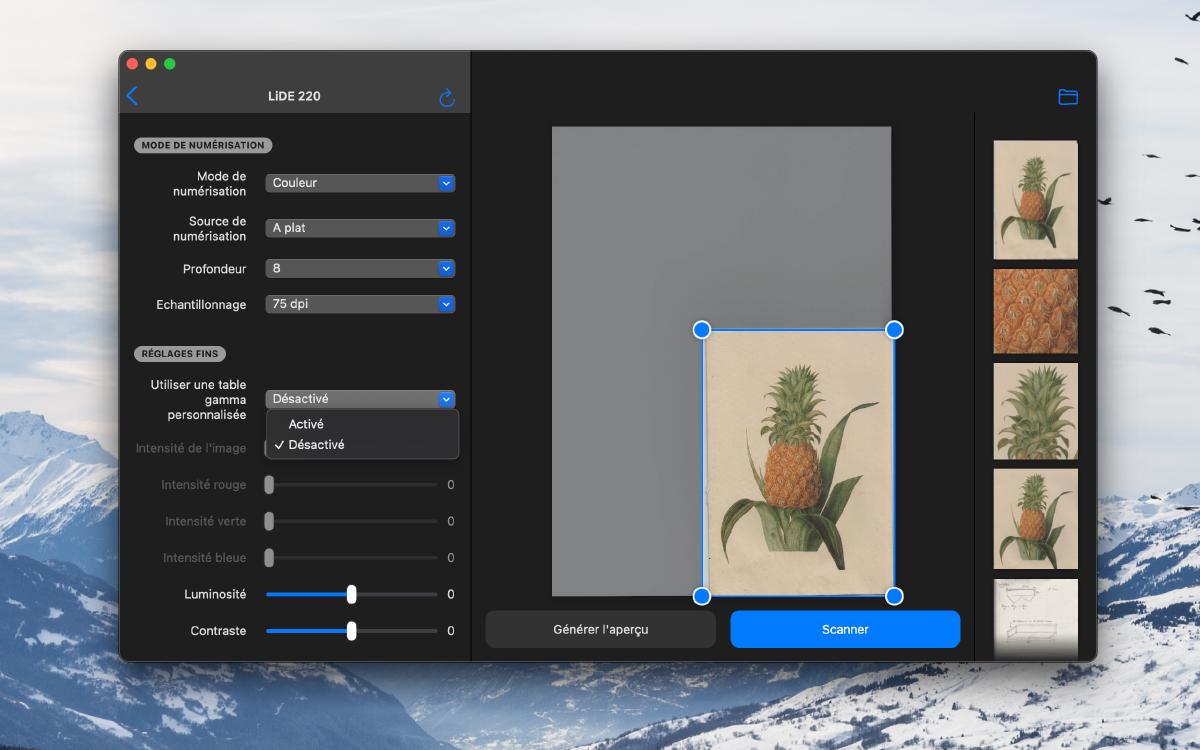The height and width of the screenshot is (750, 1200).
Task: Click top-left crop selection handle
Action: (x=702, y=330)
